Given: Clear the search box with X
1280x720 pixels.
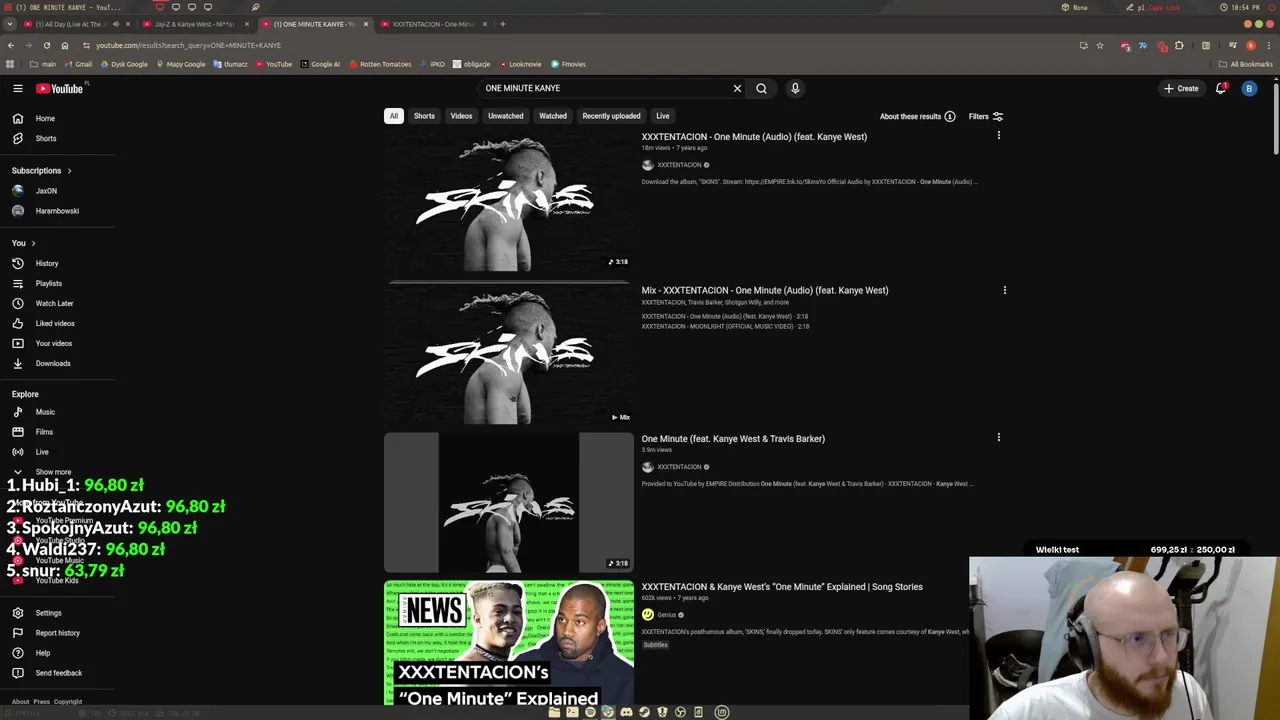Looking at the screenshot, I should pyautogui.click(x=737, y=88).
